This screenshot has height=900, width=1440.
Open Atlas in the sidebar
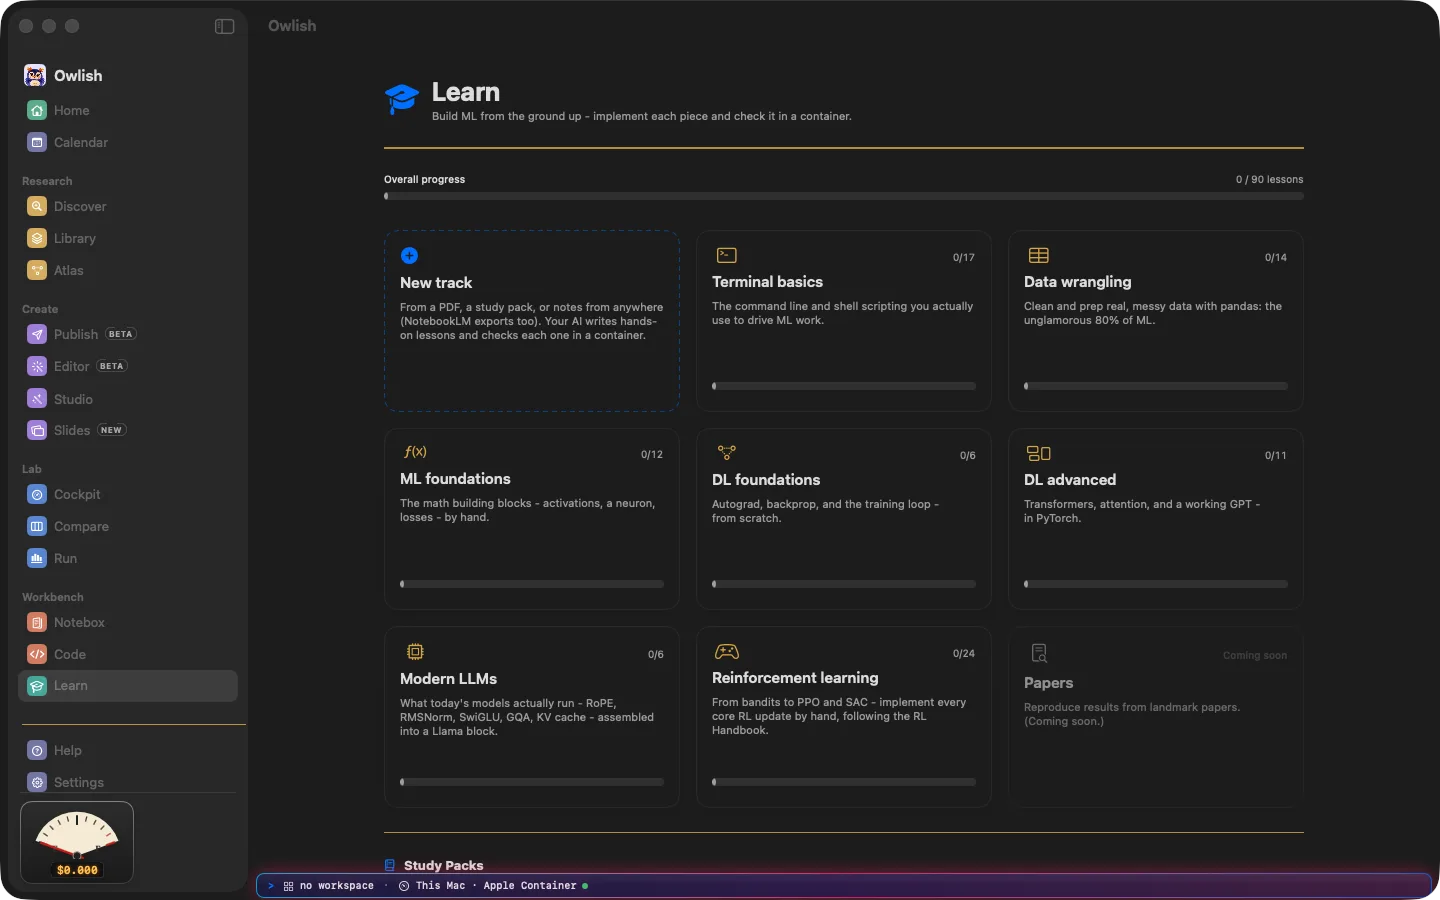click(x=128, y=270)
